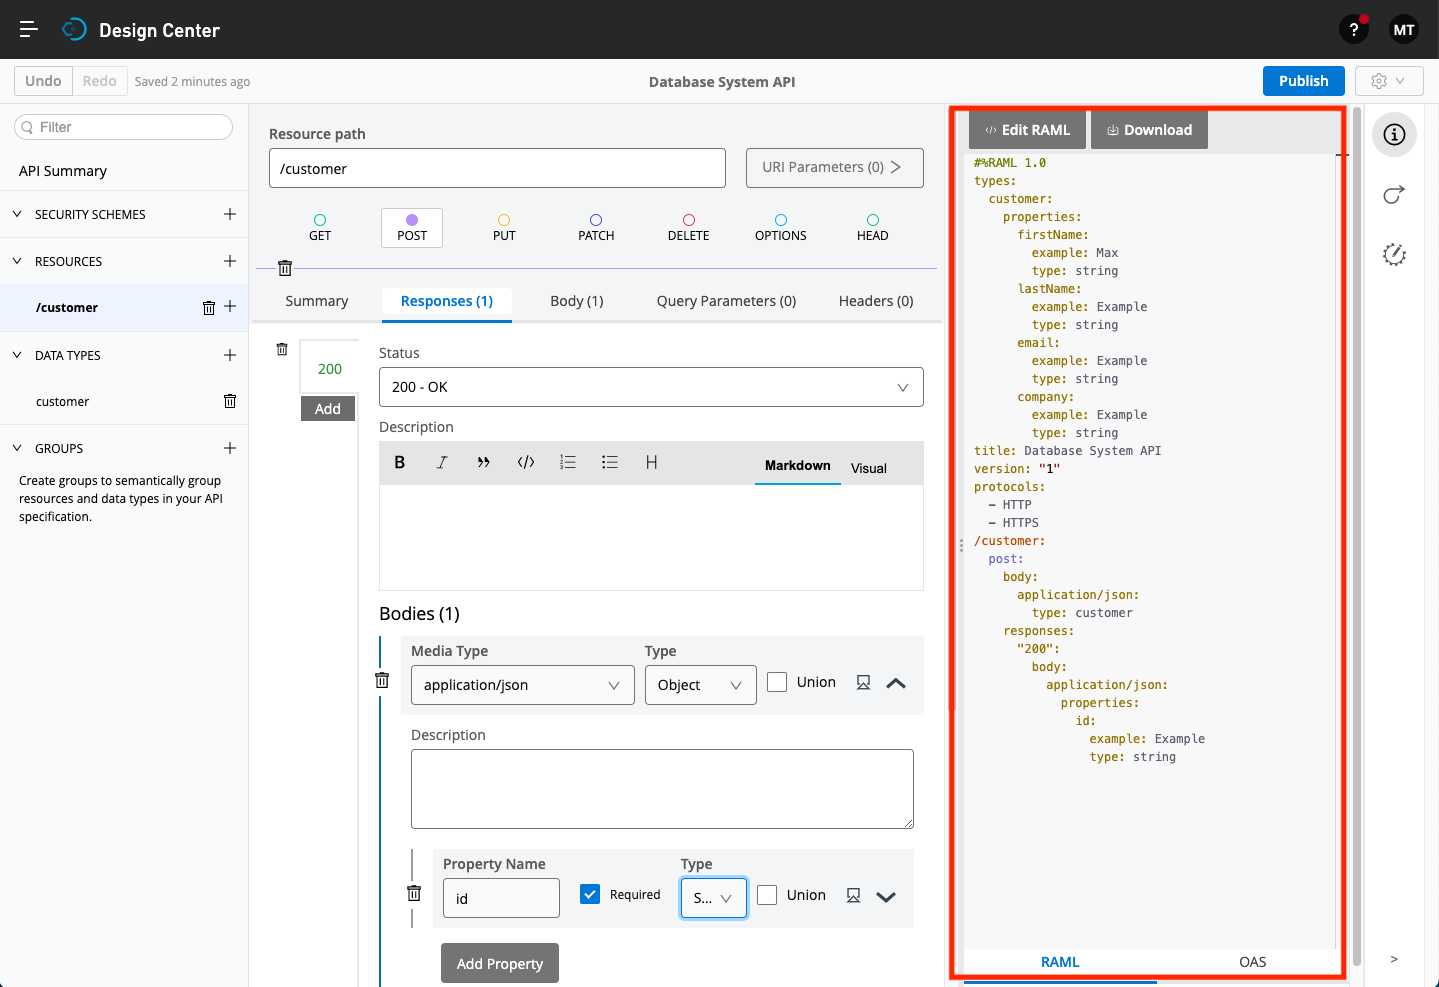The height and width of the screenshot is (987, 1439).
Task: Switch to the OAS tab
Action: (x=1252, y=962)
